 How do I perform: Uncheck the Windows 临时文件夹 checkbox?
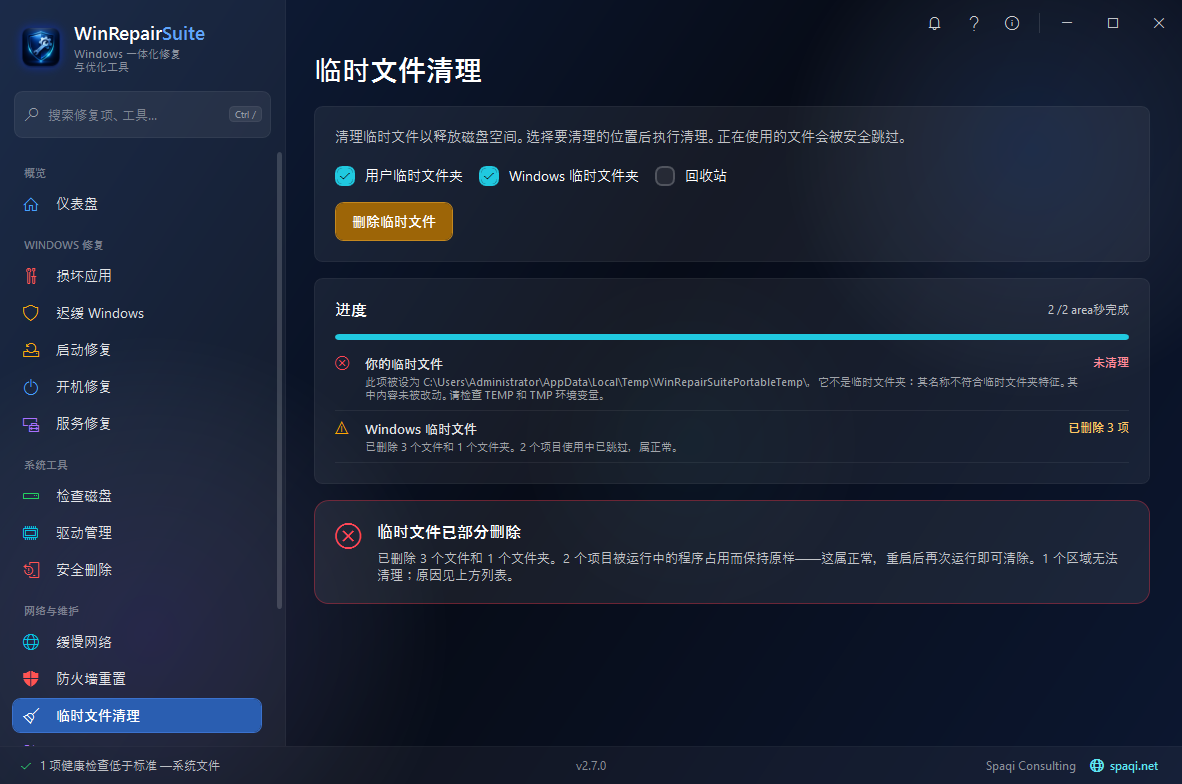(x=488, y=176)
